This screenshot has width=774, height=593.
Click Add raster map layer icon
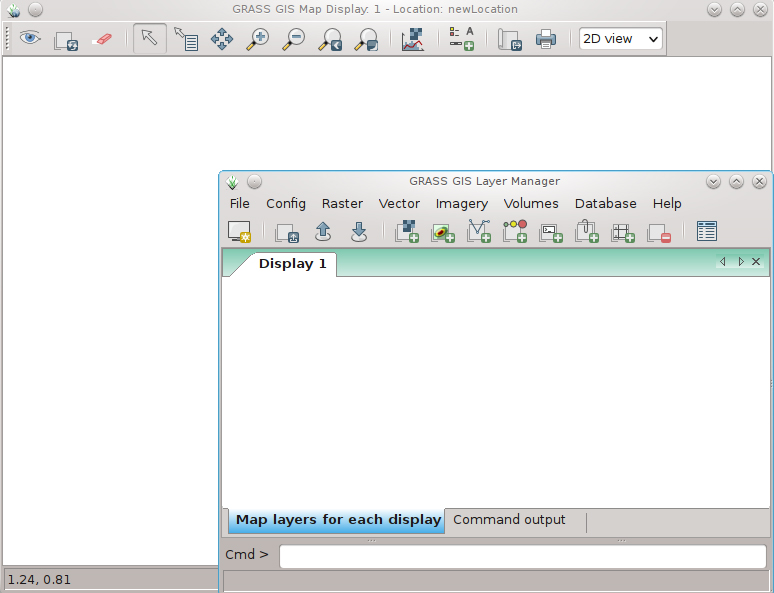tap(407, 231)
